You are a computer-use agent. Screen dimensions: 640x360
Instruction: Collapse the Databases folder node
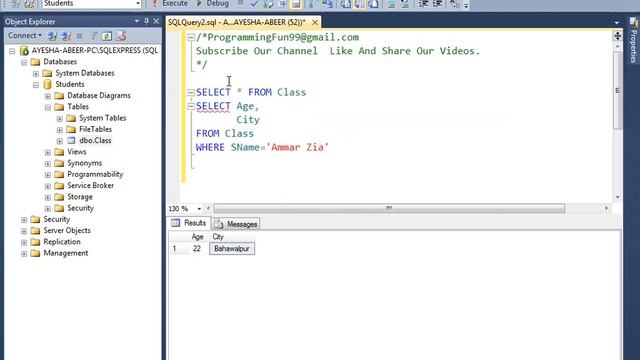pos(24,62)
